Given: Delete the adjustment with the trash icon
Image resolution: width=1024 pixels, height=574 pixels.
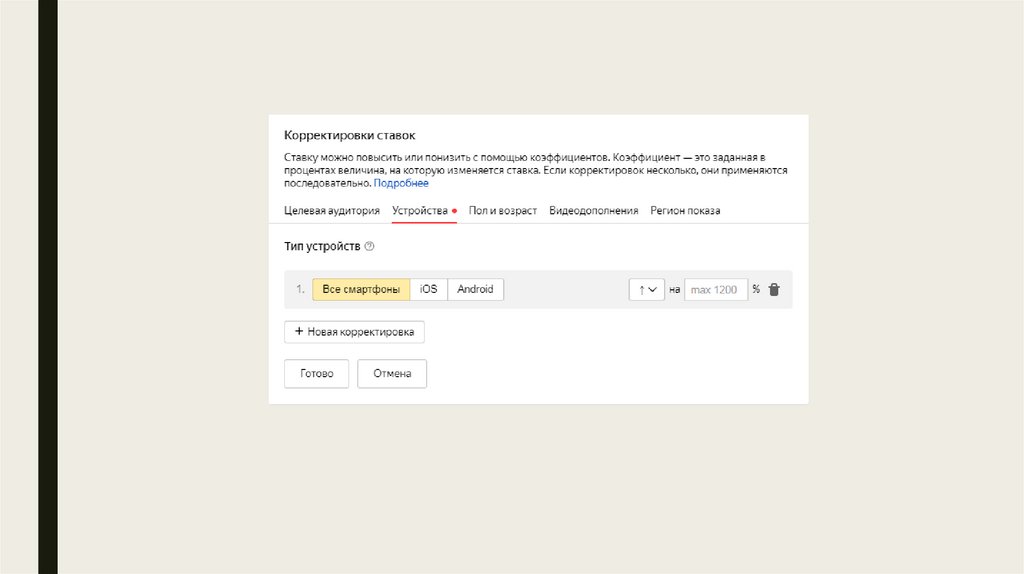Looking at the screenshot, I should coord(774,289).
